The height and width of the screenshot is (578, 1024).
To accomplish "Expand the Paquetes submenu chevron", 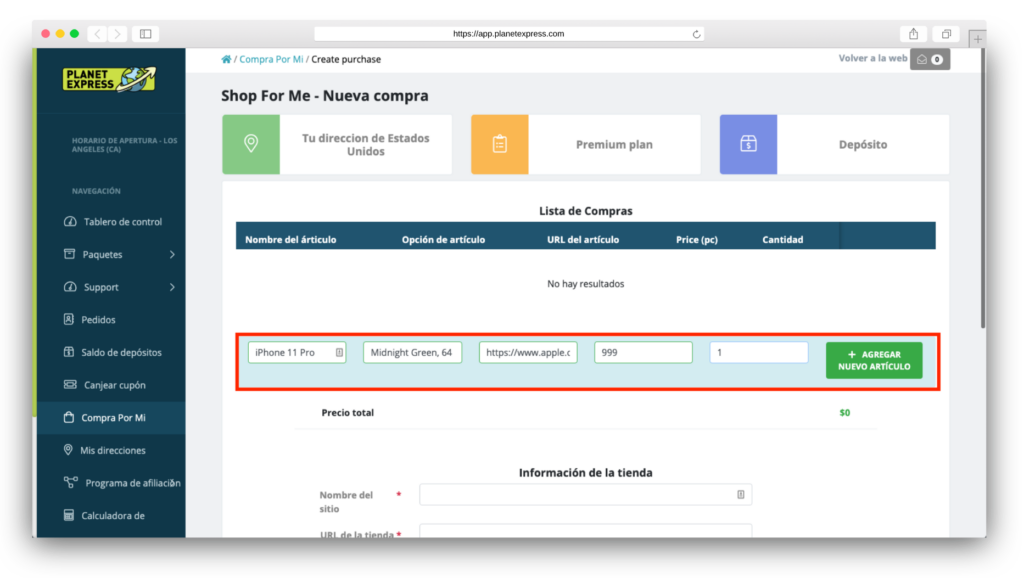I will [x=172, y=254].
